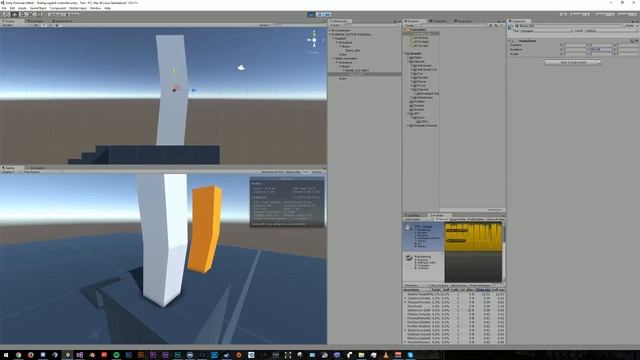Open the Transform component gear menu
Viewport: 640px width, 360px height.
pyautogui.click(x=636, y=41)
